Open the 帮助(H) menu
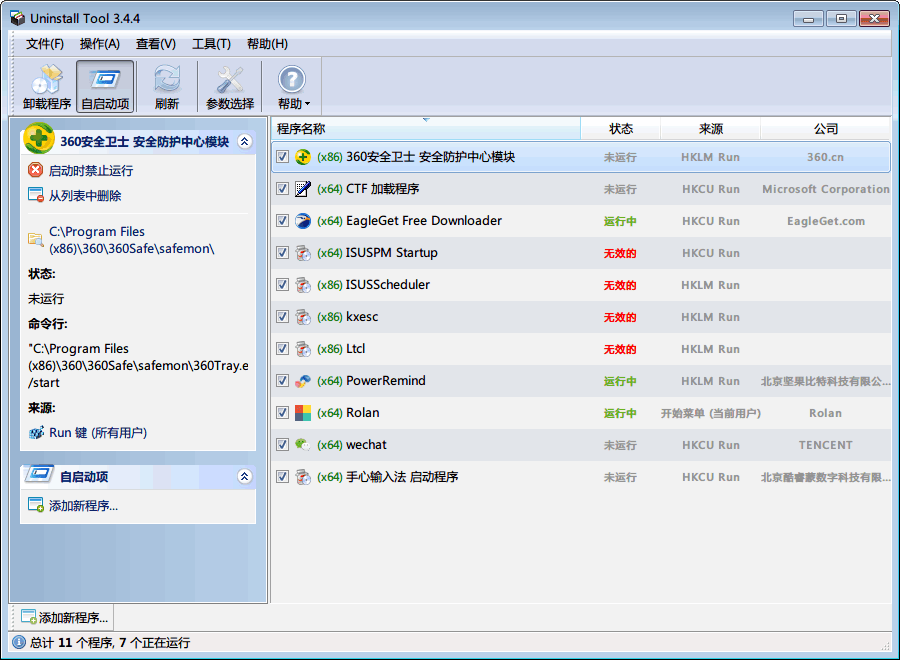900x660 pixels. [267, 44]
